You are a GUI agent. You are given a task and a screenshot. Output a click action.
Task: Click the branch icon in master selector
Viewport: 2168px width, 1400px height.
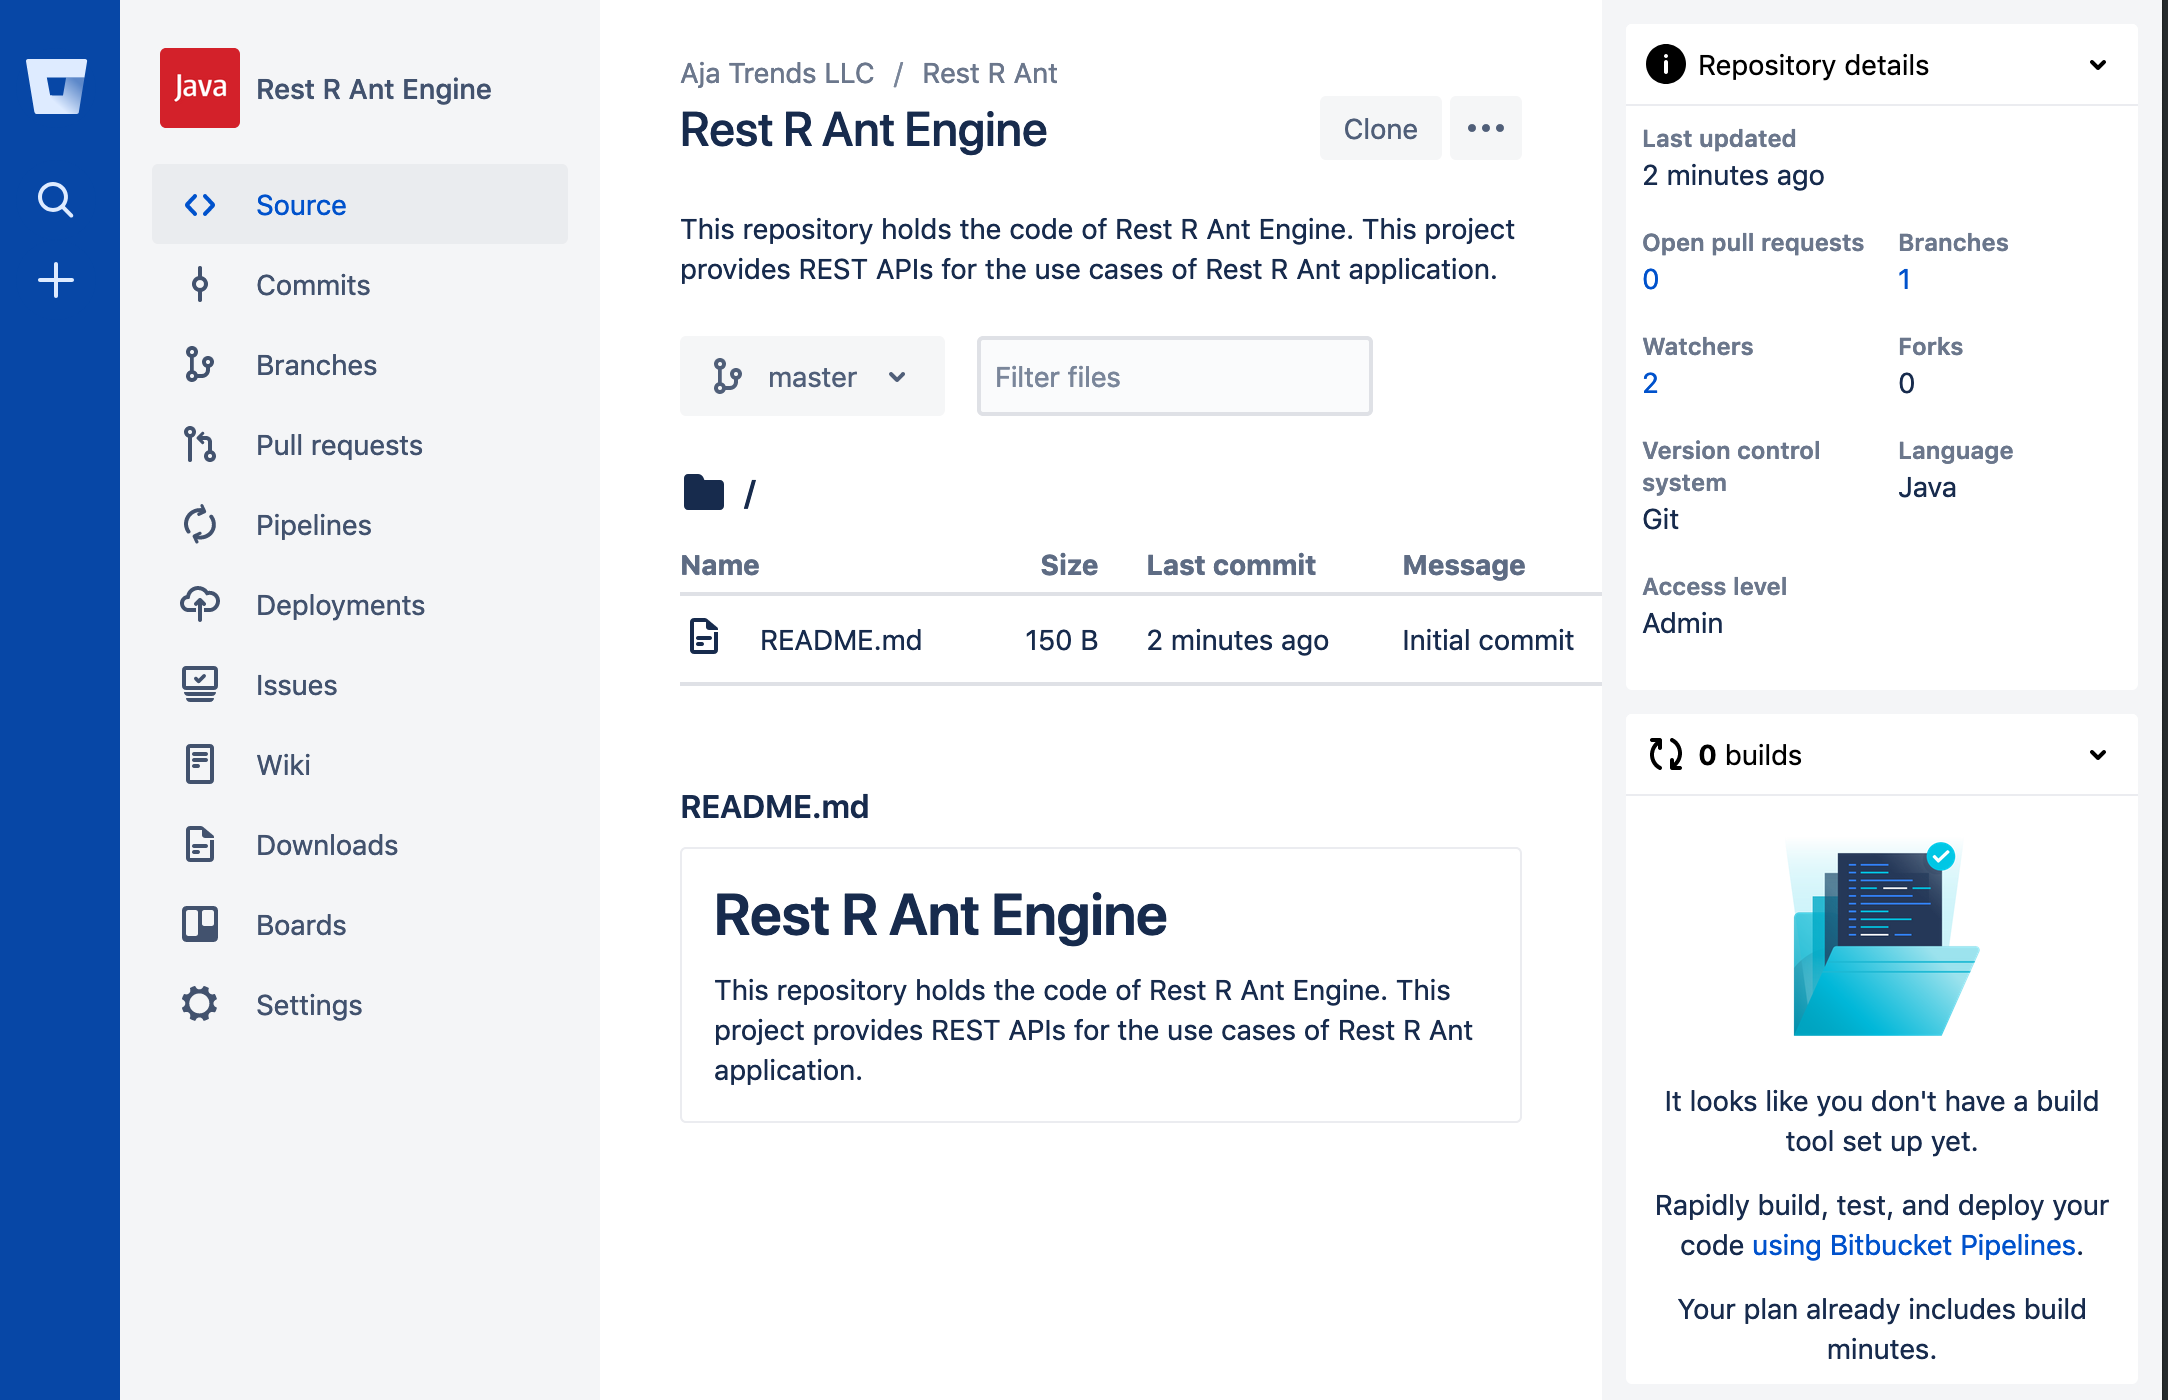(x=728, y=377)
